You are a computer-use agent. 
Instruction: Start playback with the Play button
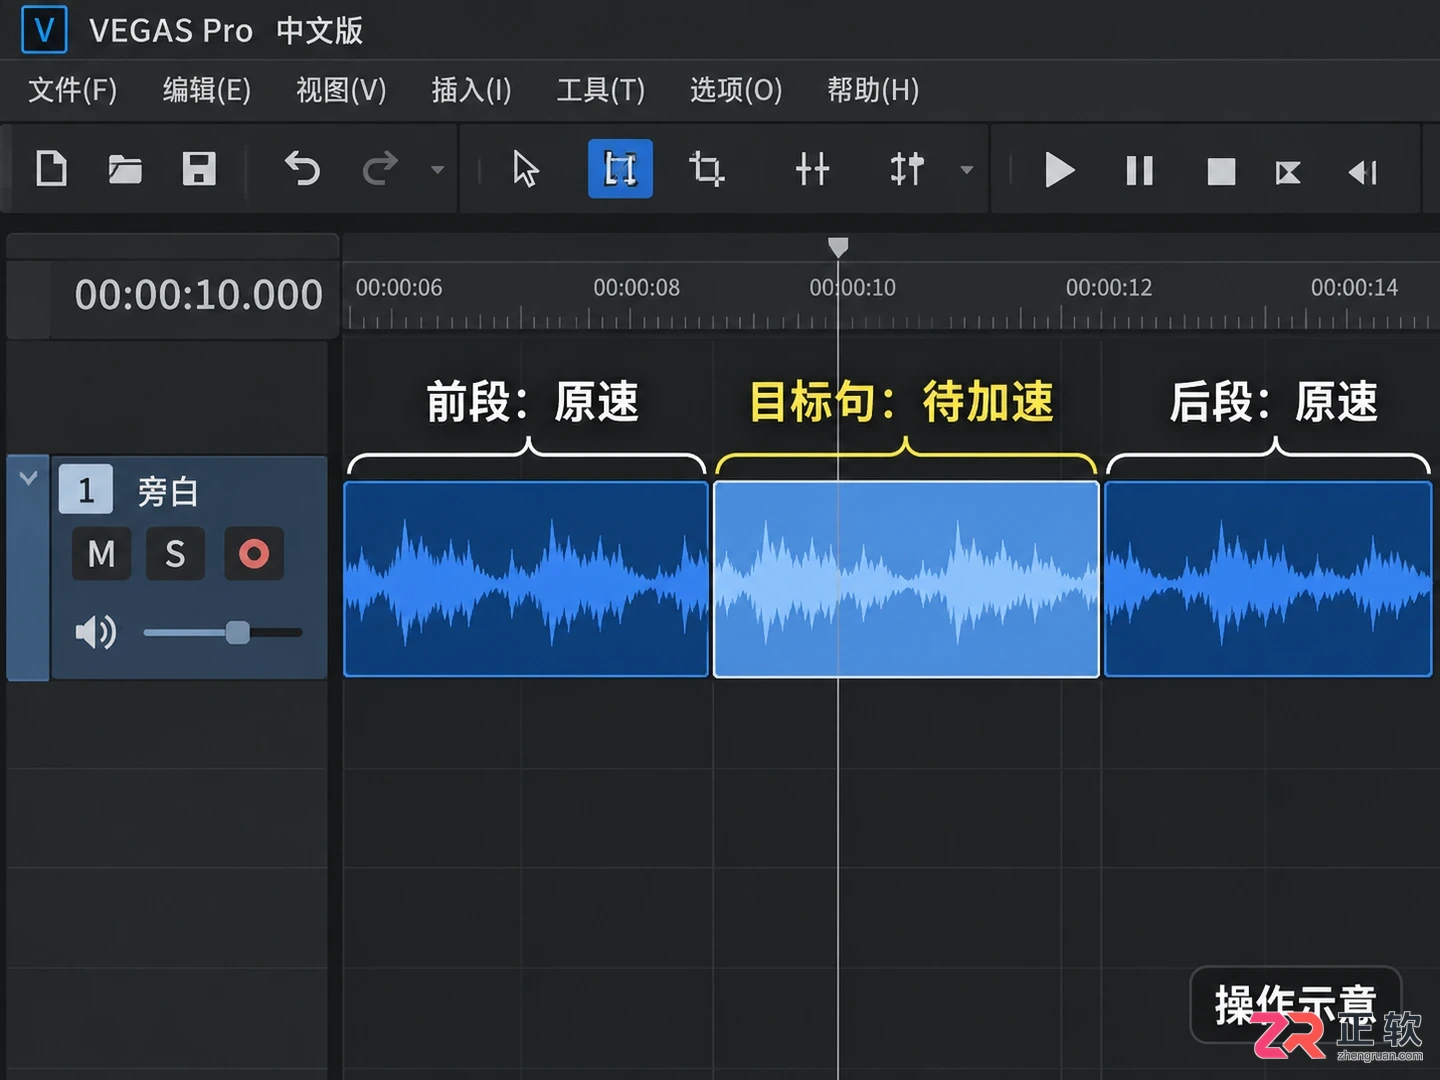click(x=1059, y=170)
